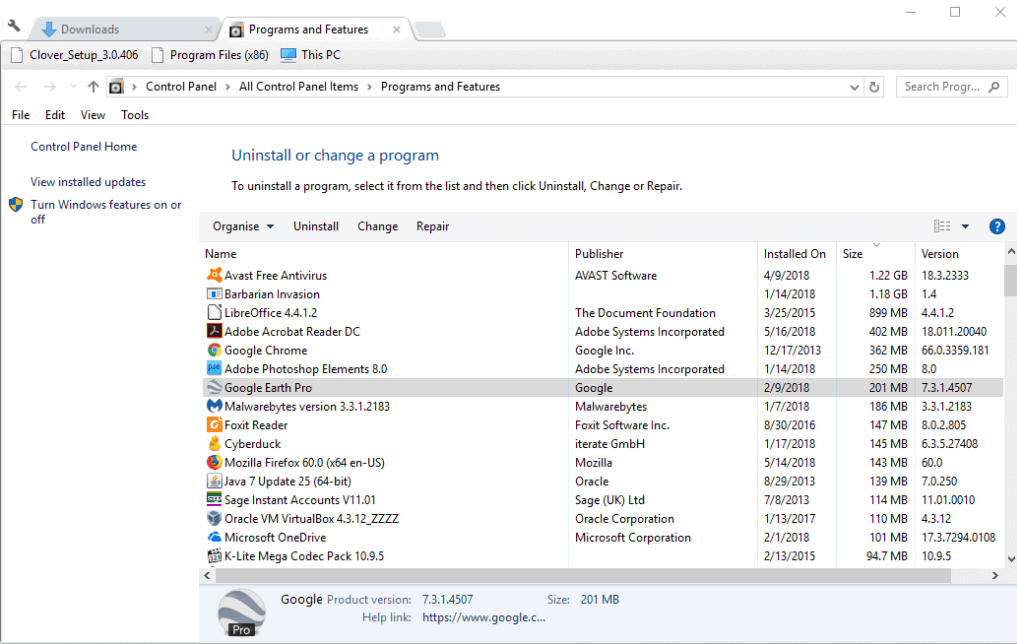The height and width of the screenshot is (644, 1017).
Task: Click the Uninstall button
Action: click(x=316, y=226)
